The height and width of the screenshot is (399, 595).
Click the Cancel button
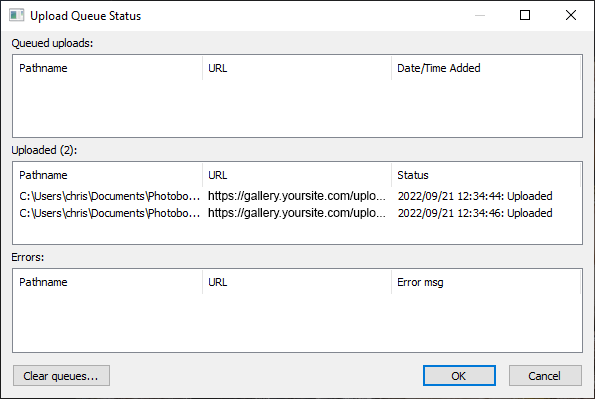point(545,375)
